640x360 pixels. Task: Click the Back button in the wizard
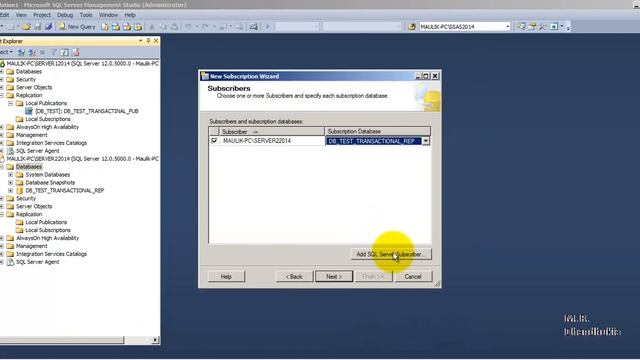[294, 277]
